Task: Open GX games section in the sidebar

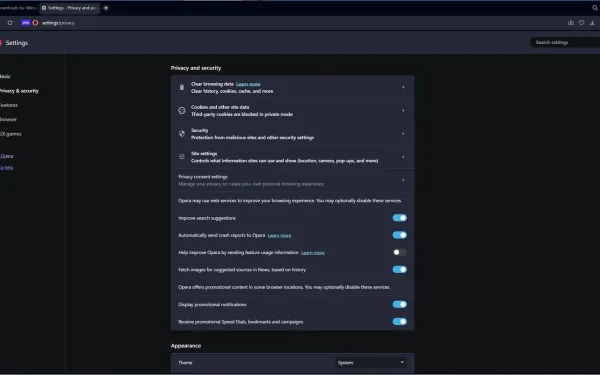Action: point(11,134)
